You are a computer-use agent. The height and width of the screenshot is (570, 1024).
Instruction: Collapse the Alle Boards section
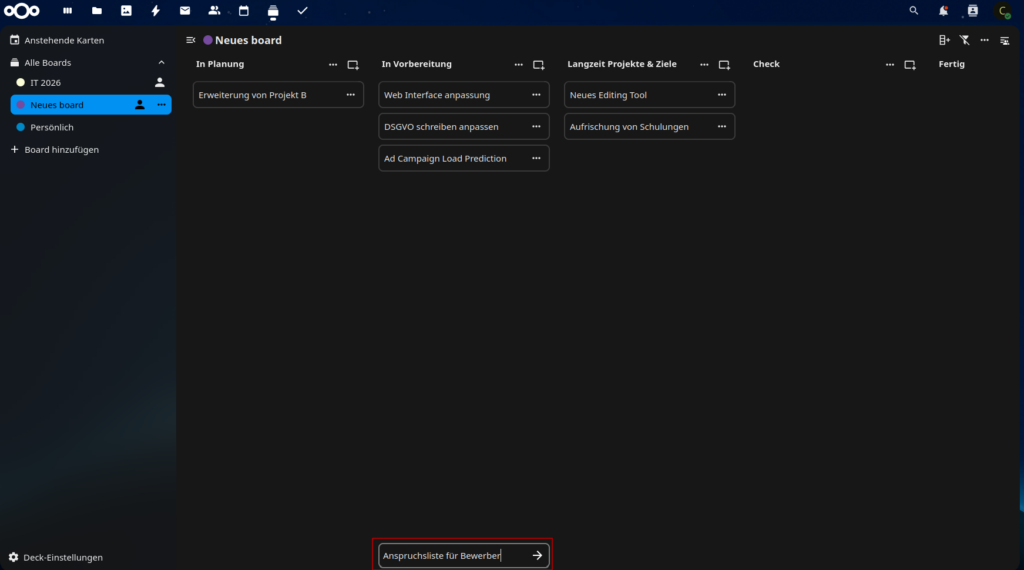click(161, 63)
